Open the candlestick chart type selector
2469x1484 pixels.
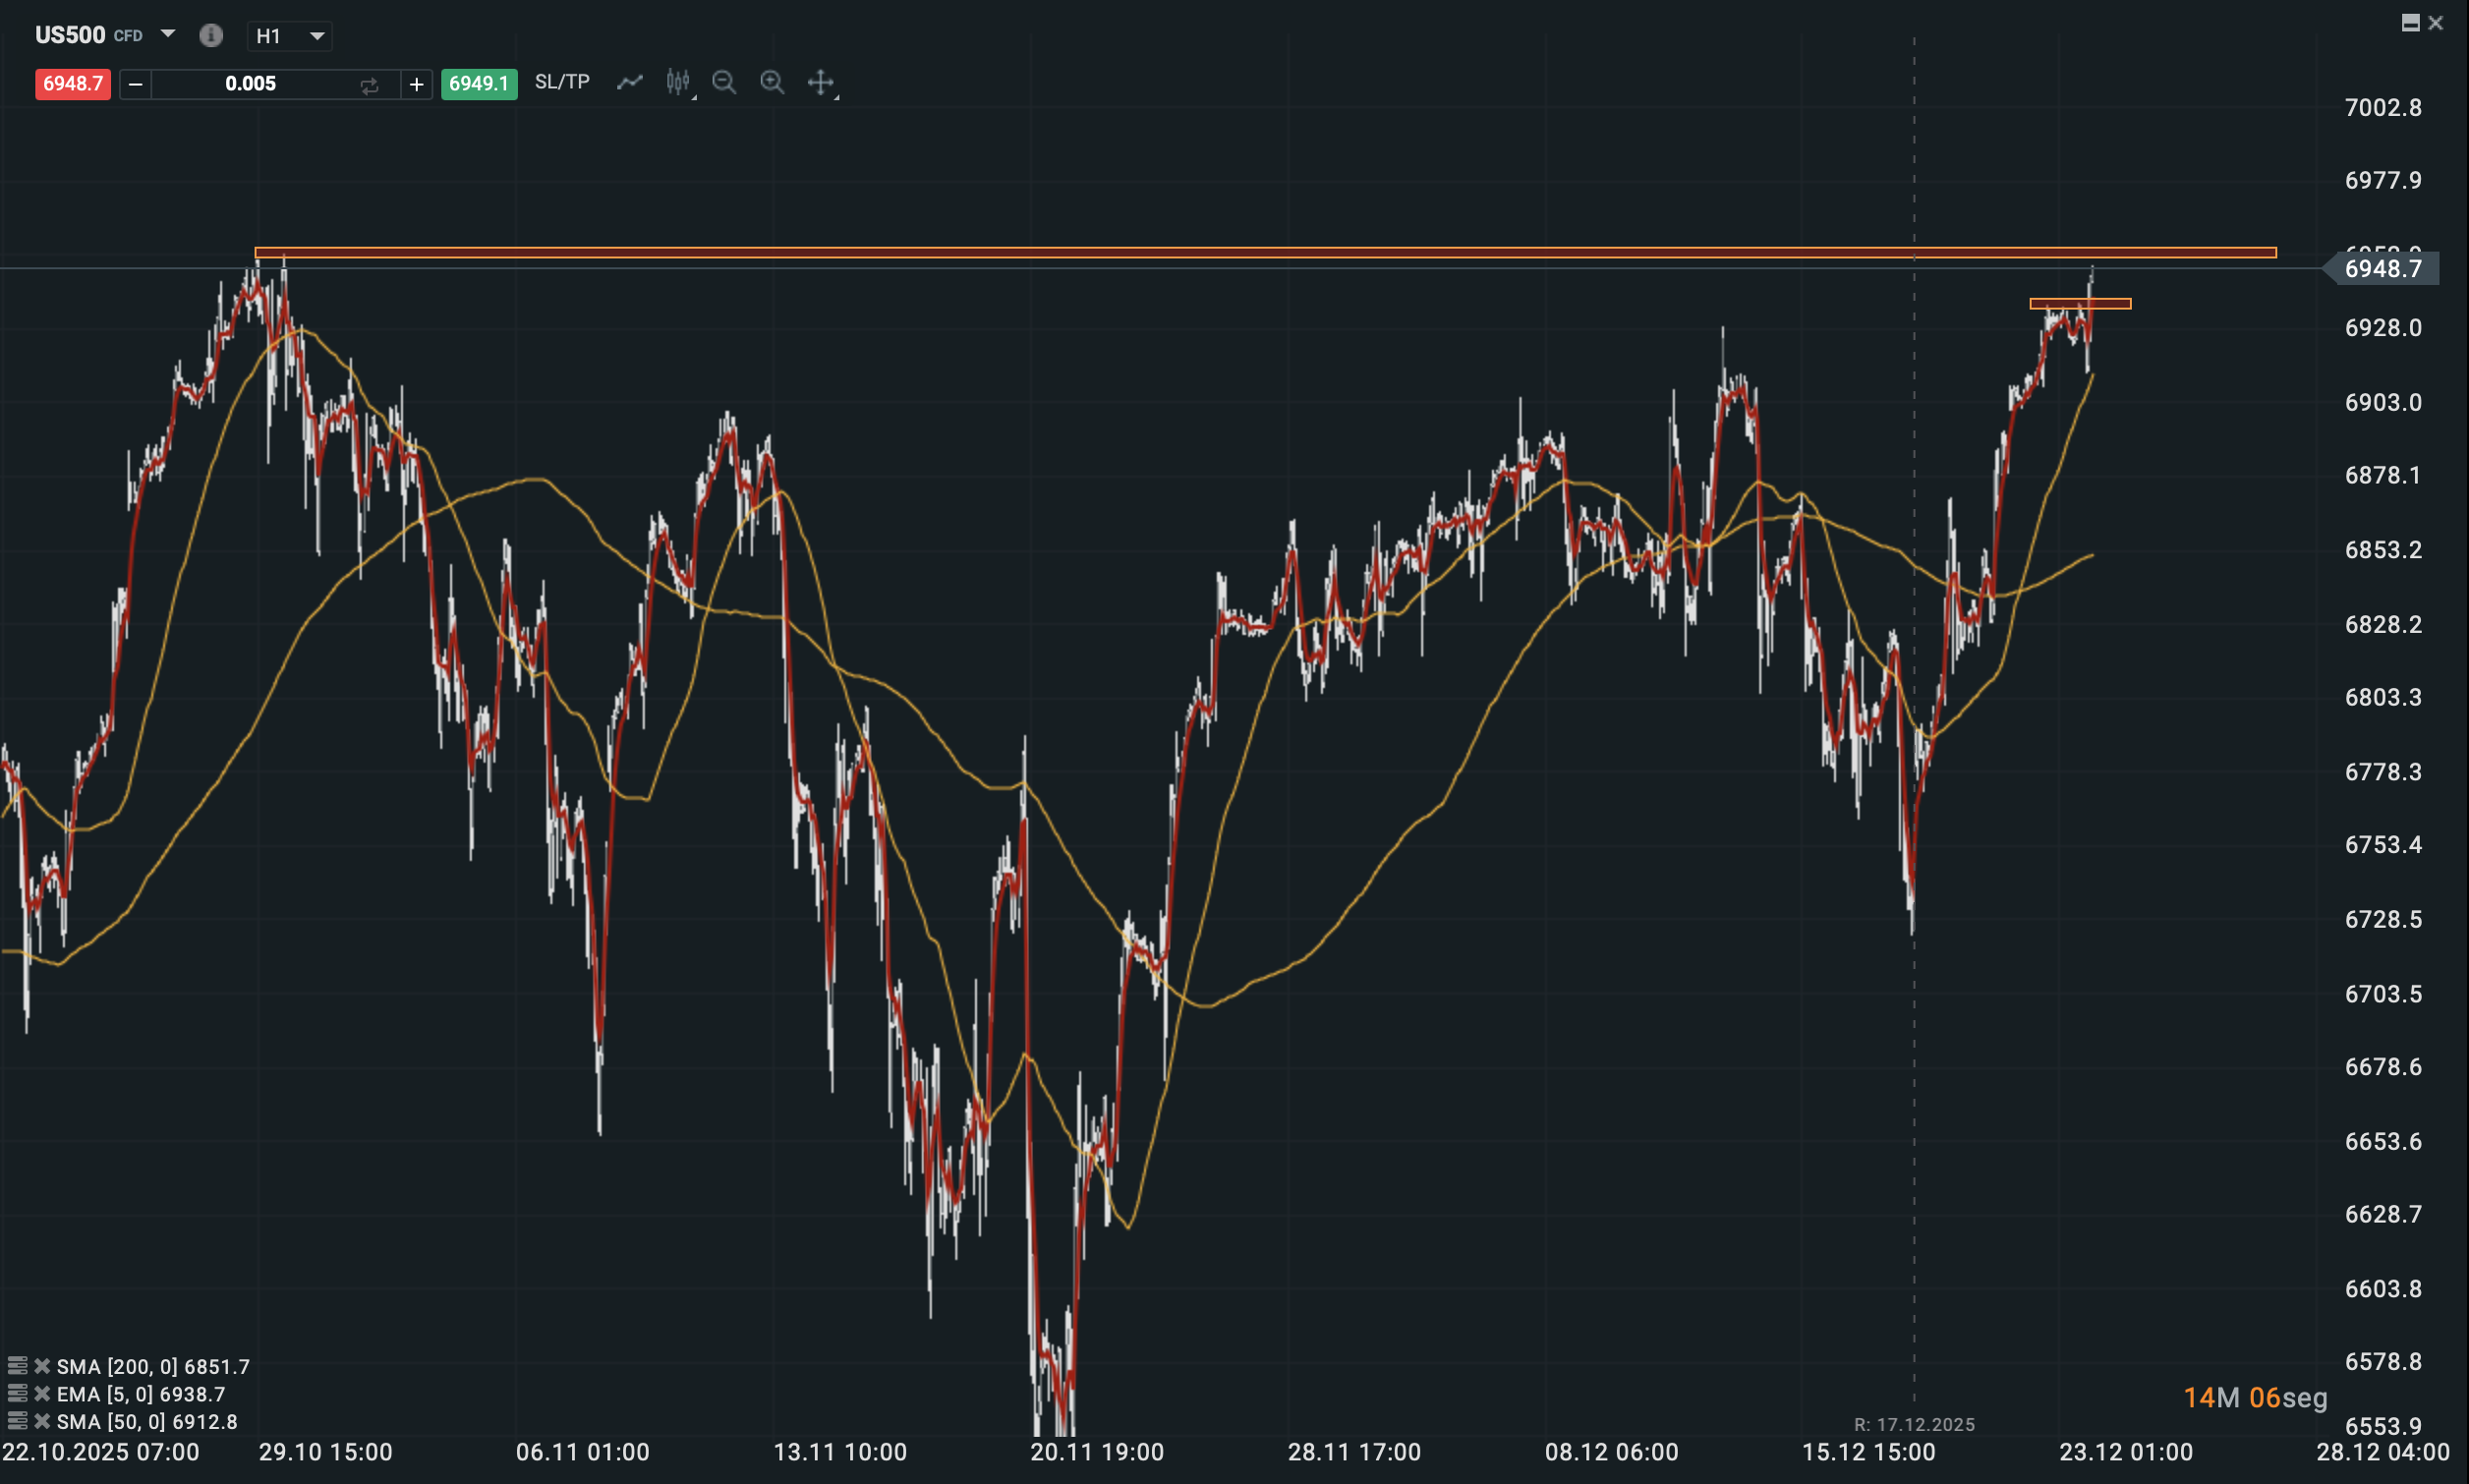click(678, 83)
